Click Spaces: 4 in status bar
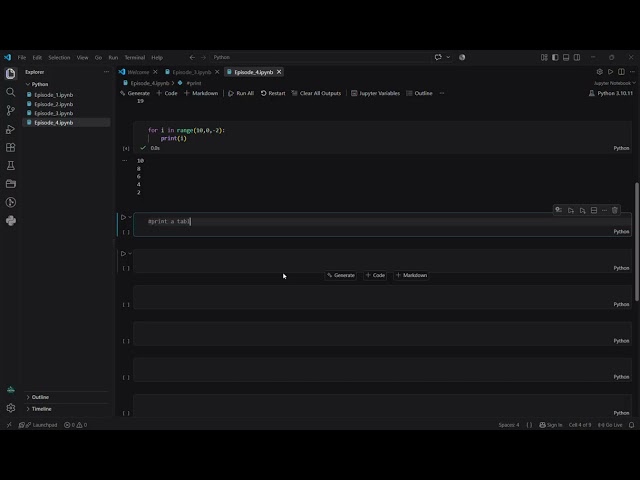This screenshot has width=640, height=480. tap(509, 425)
